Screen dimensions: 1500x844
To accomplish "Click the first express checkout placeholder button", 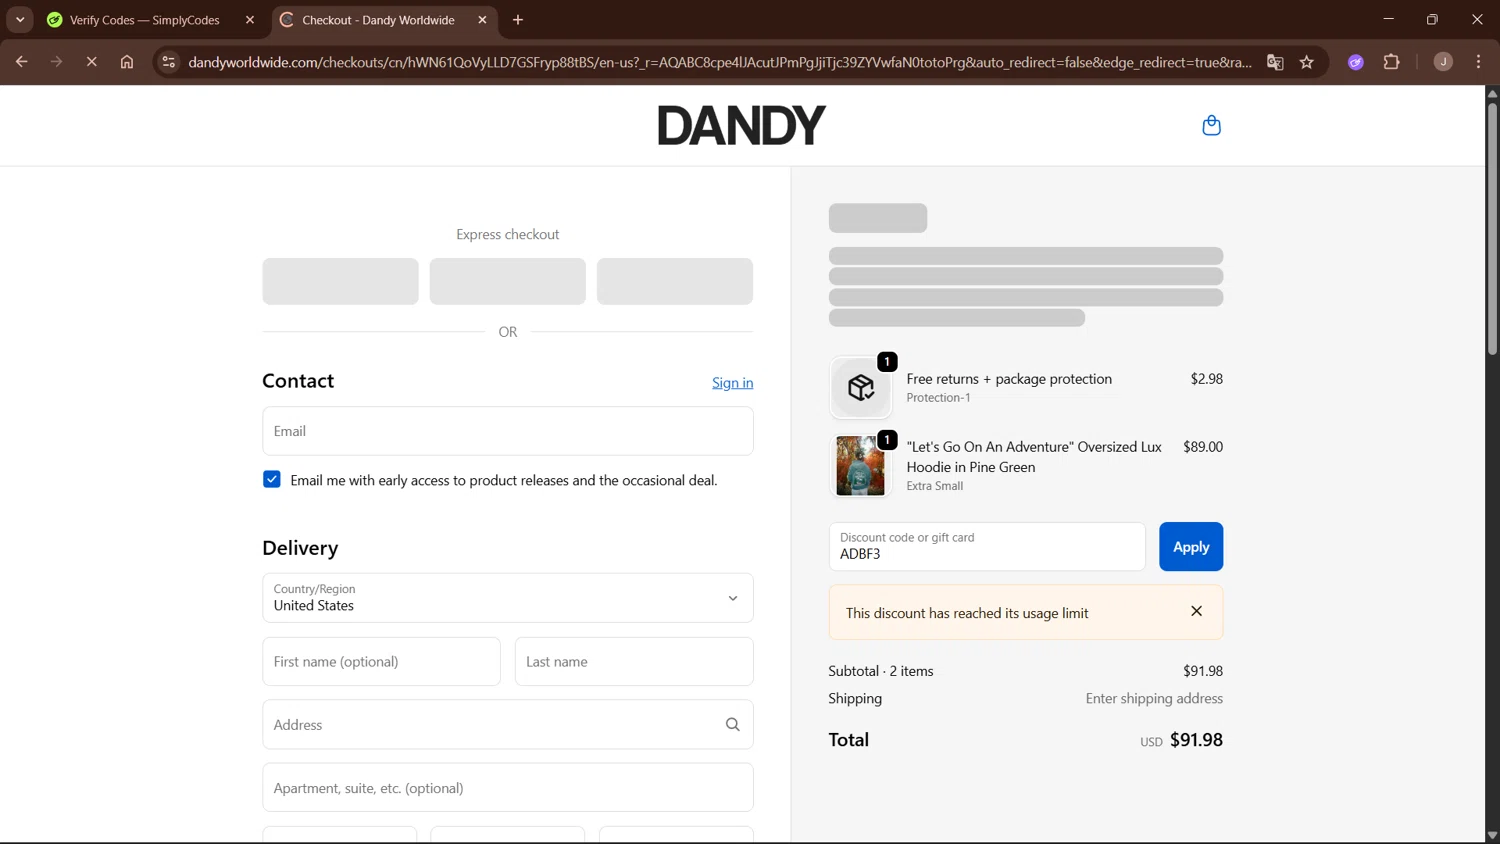I will (x=341, y=281).
